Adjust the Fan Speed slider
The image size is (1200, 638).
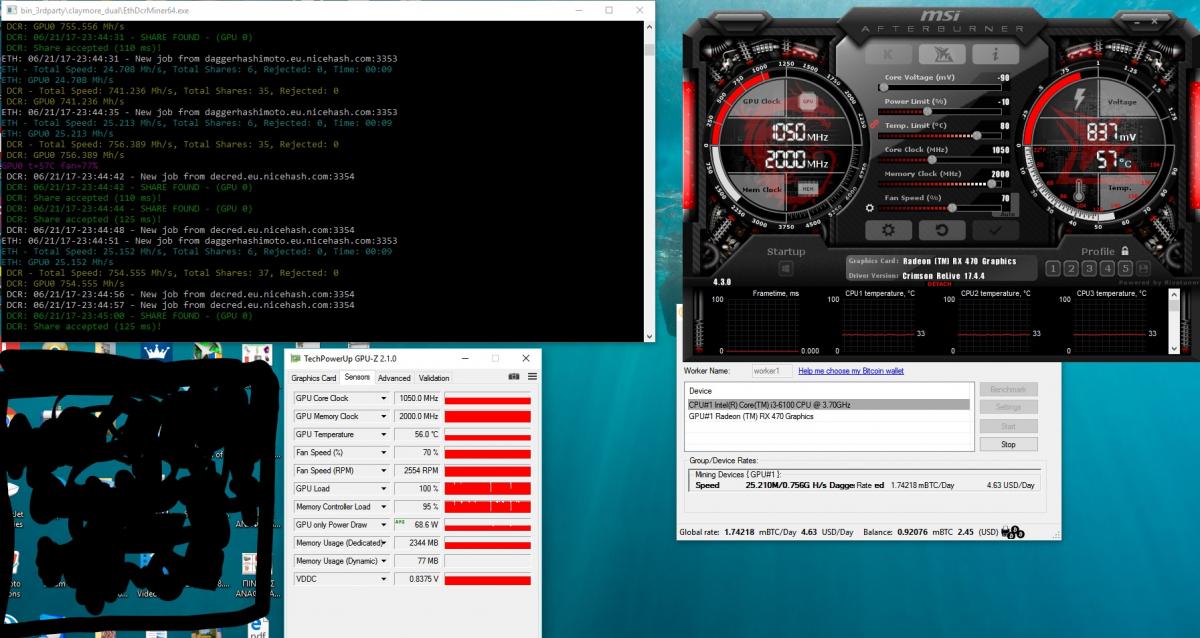938,208
